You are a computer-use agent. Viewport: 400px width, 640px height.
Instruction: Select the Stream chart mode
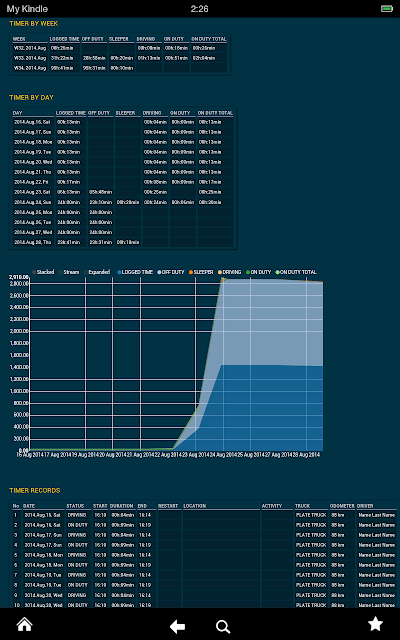[x=69, y=272]
